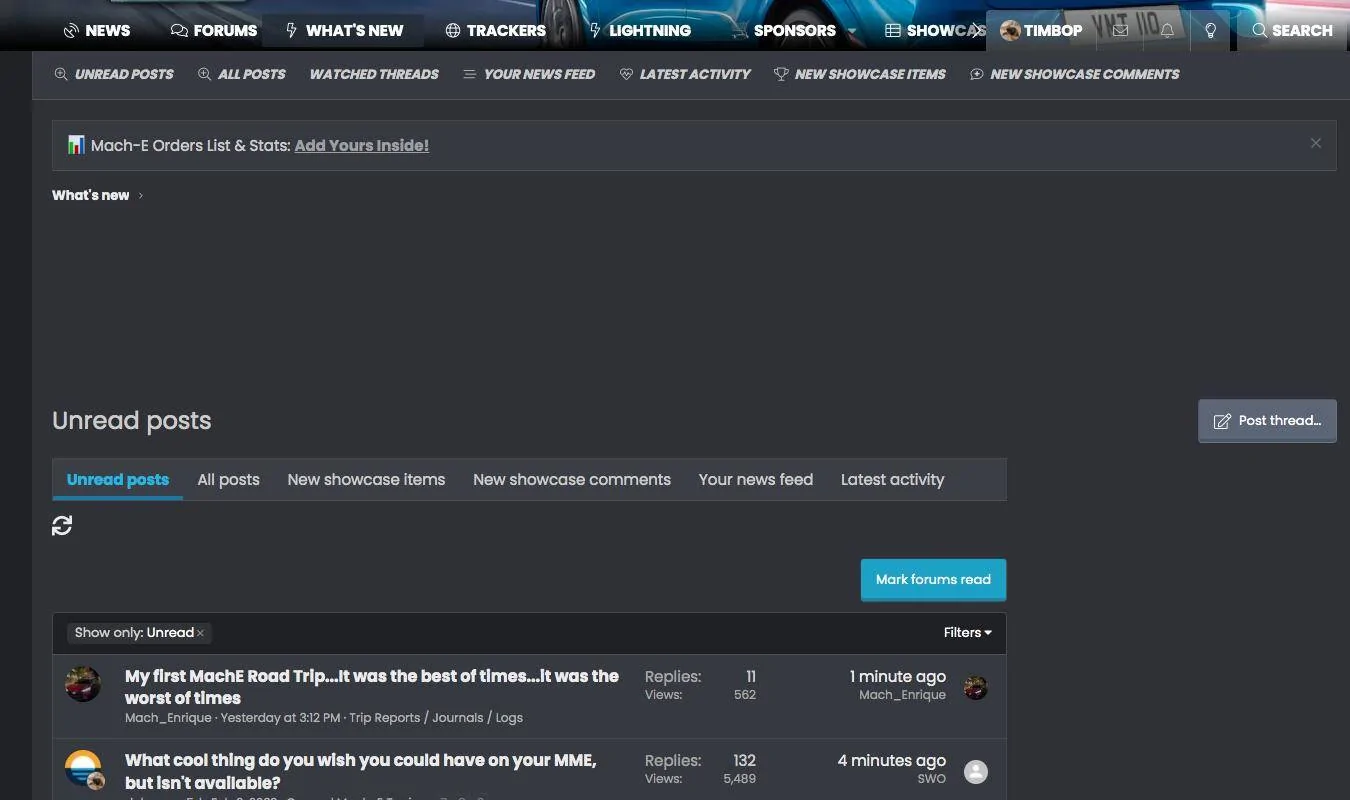
Task: Open Trip Reports / Journals / Logs forum link
Action: [436, 717]
